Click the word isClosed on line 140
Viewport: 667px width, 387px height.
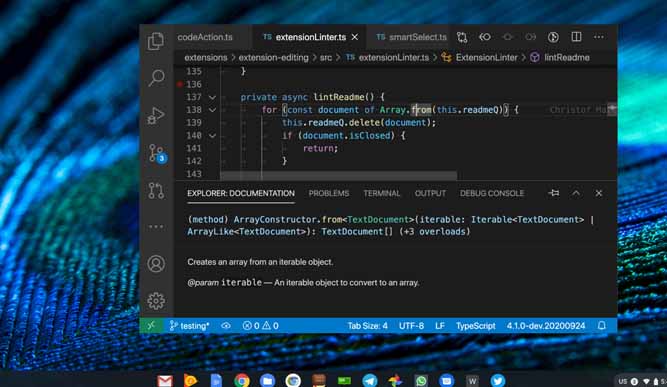pos(370,136)
